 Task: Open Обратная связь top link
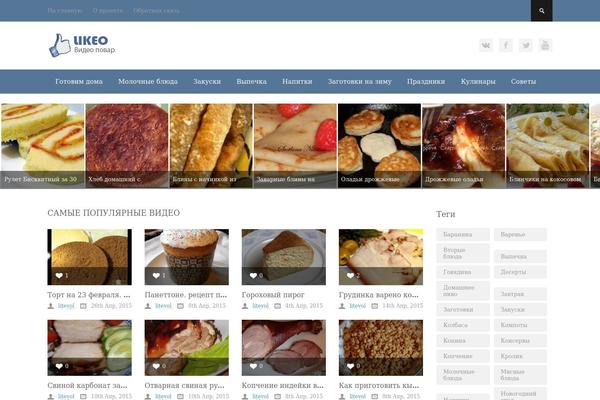click(156, 11)
